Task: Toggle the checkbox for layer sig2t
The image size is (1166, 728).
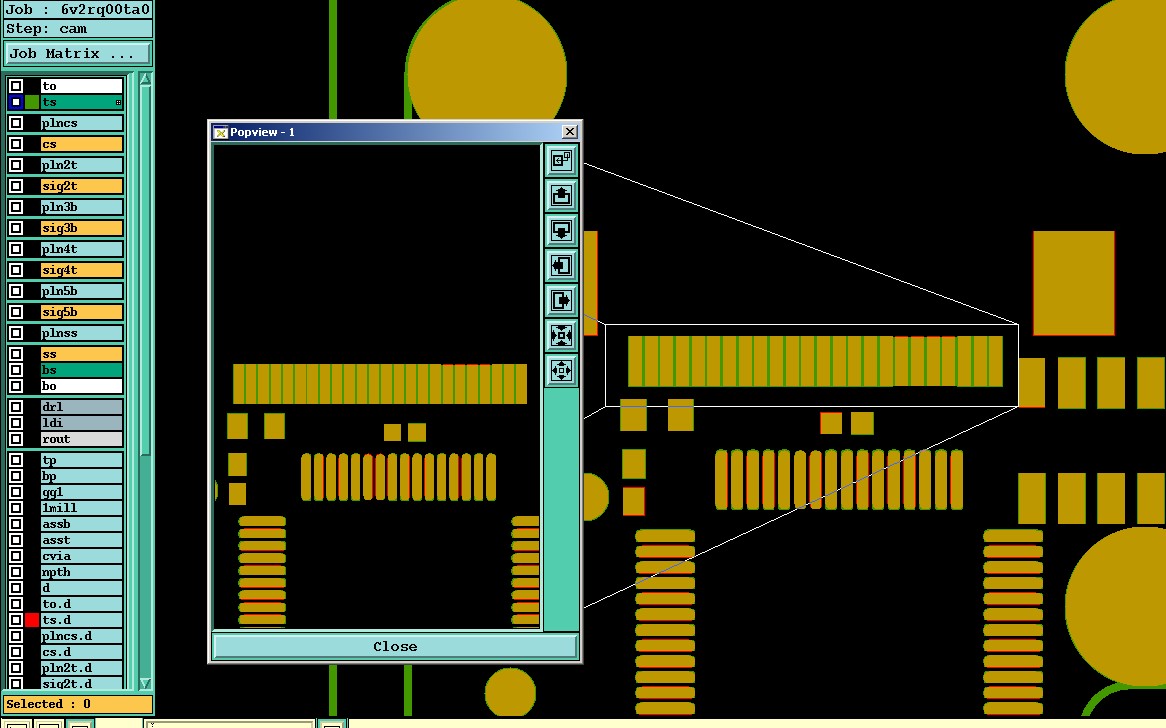Action: pyautogui.click(x=16, y=186)
